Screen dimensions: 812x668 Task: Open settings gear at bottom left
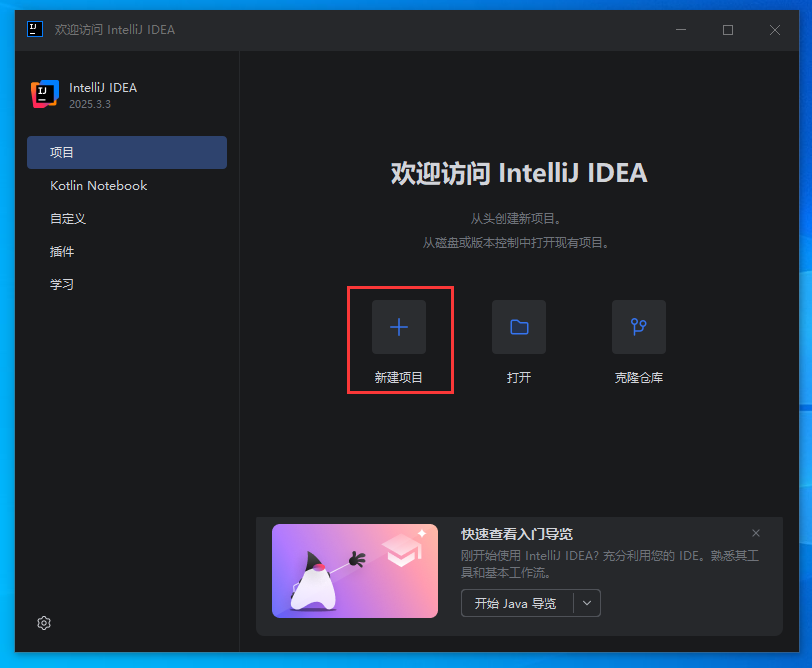pos(44,623)
